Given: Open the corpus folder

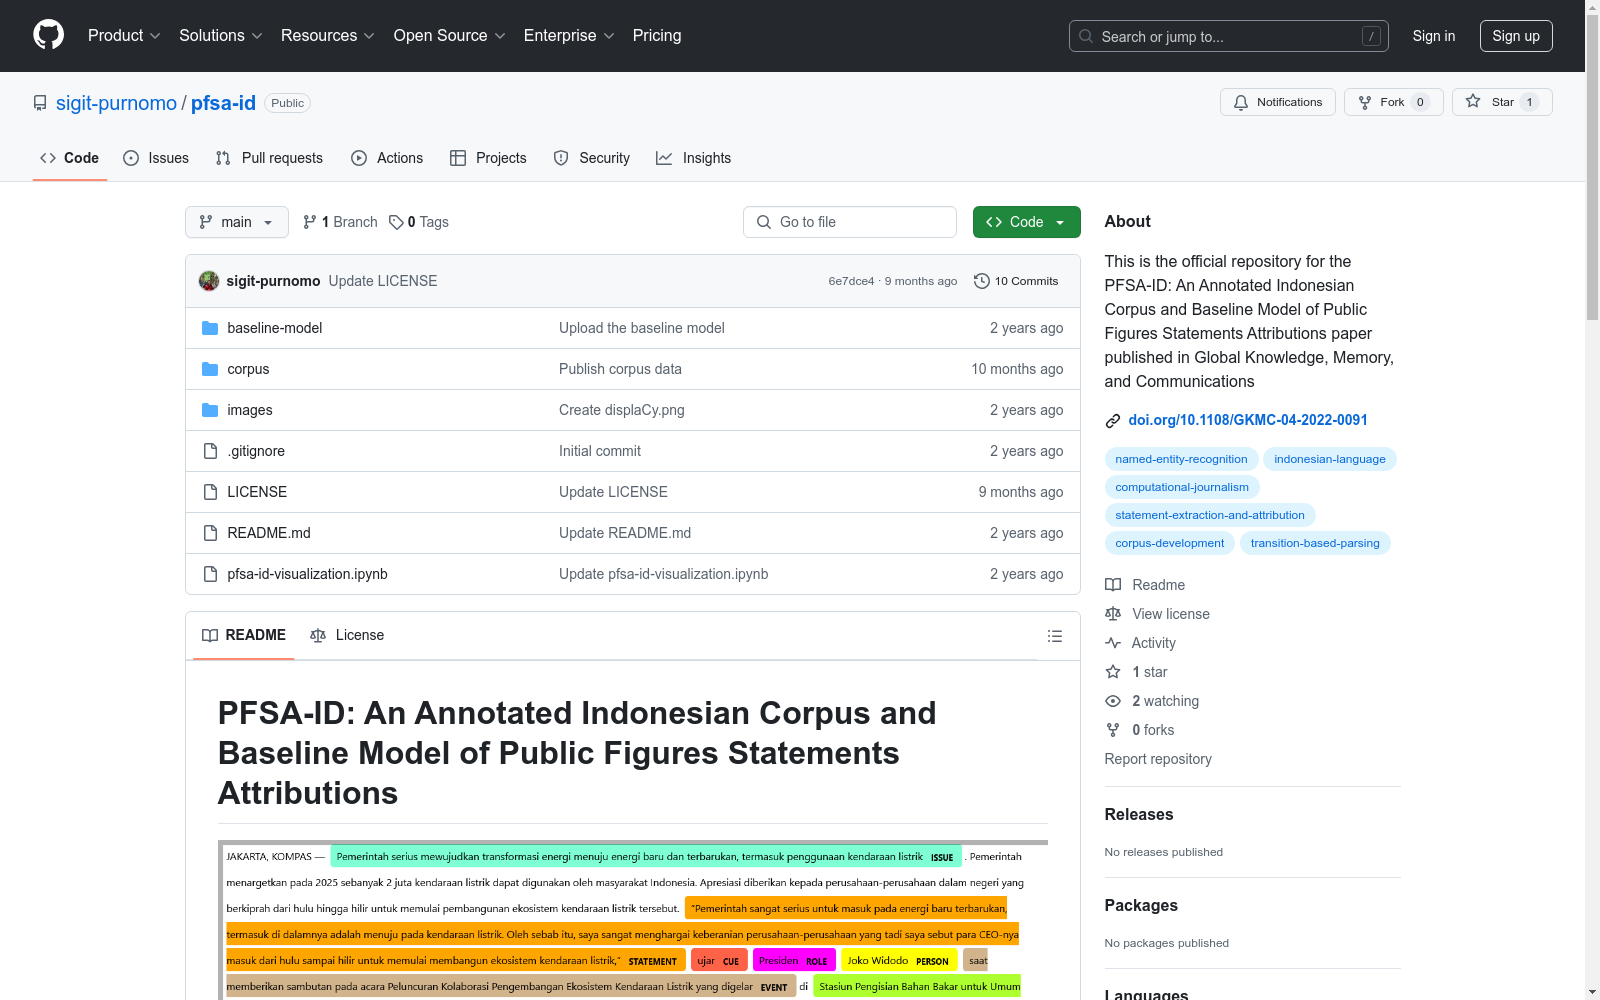Looking at the screenshot, I should pyautogui.click(x=248, y=369).
